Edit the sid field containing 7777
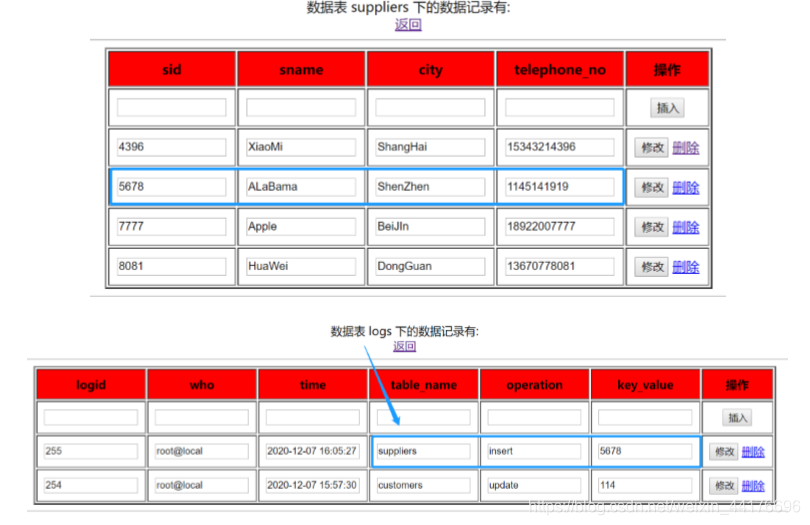 pyautogui.click(x=172, y=226)
